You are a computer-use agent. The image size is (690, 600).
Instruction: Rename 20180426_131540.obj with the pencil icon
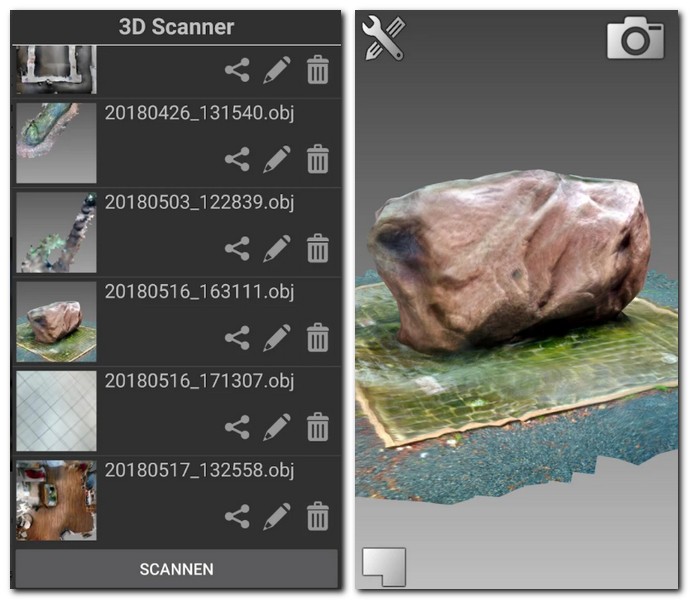pyautogui.click(x=277, y=159)
